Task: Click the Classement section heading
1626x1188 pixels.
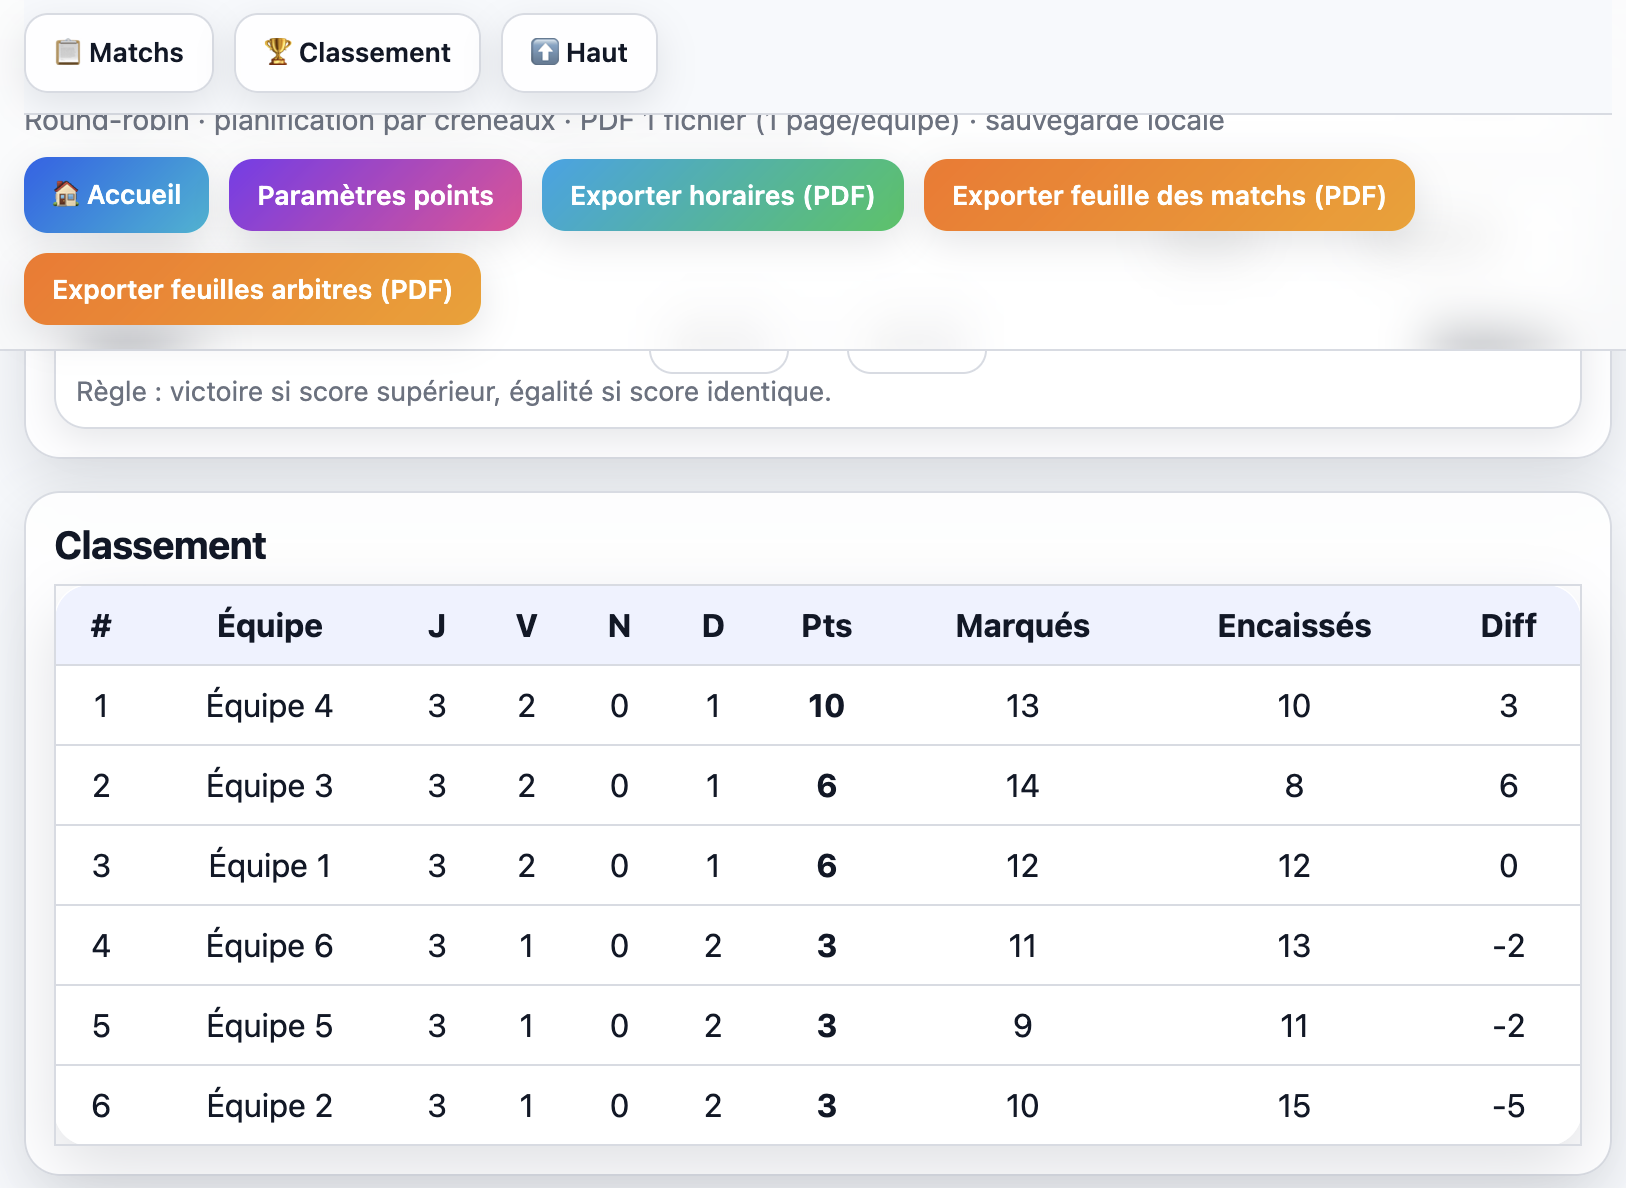Action: 161,545
